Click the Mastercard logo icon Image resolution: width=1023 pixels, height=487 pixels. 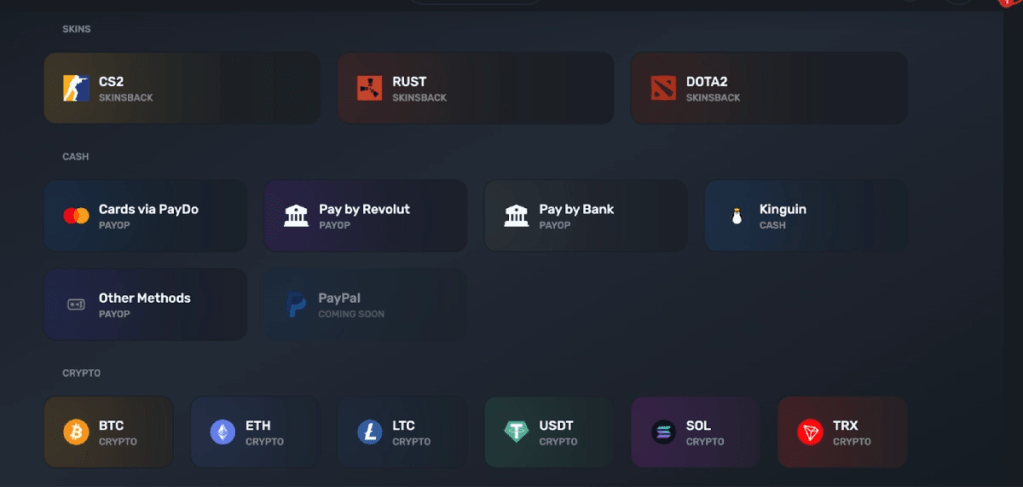(76, 216)
